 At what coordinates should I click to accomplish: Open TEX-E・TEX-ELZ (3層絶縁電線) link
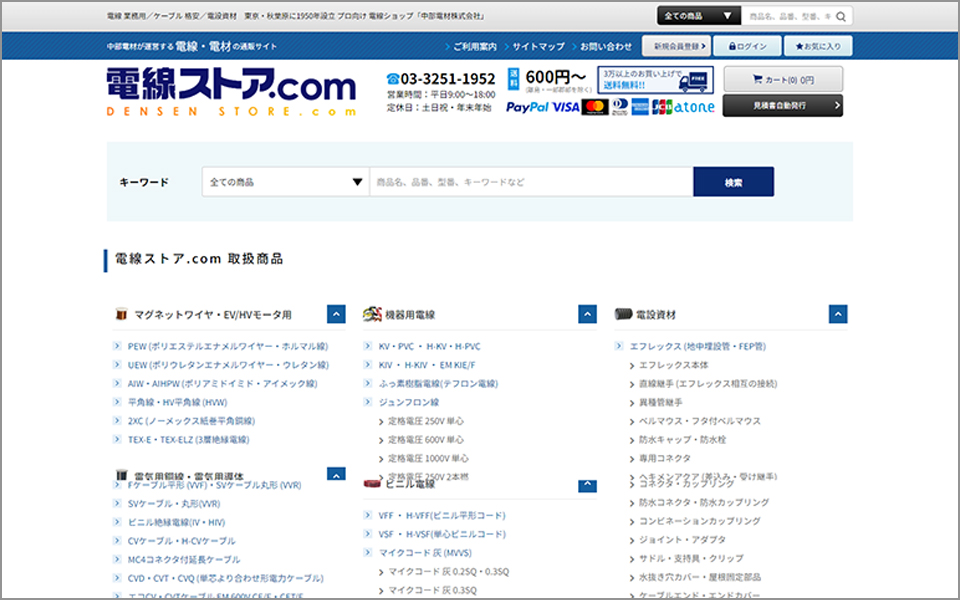click(x=189, y=440)
